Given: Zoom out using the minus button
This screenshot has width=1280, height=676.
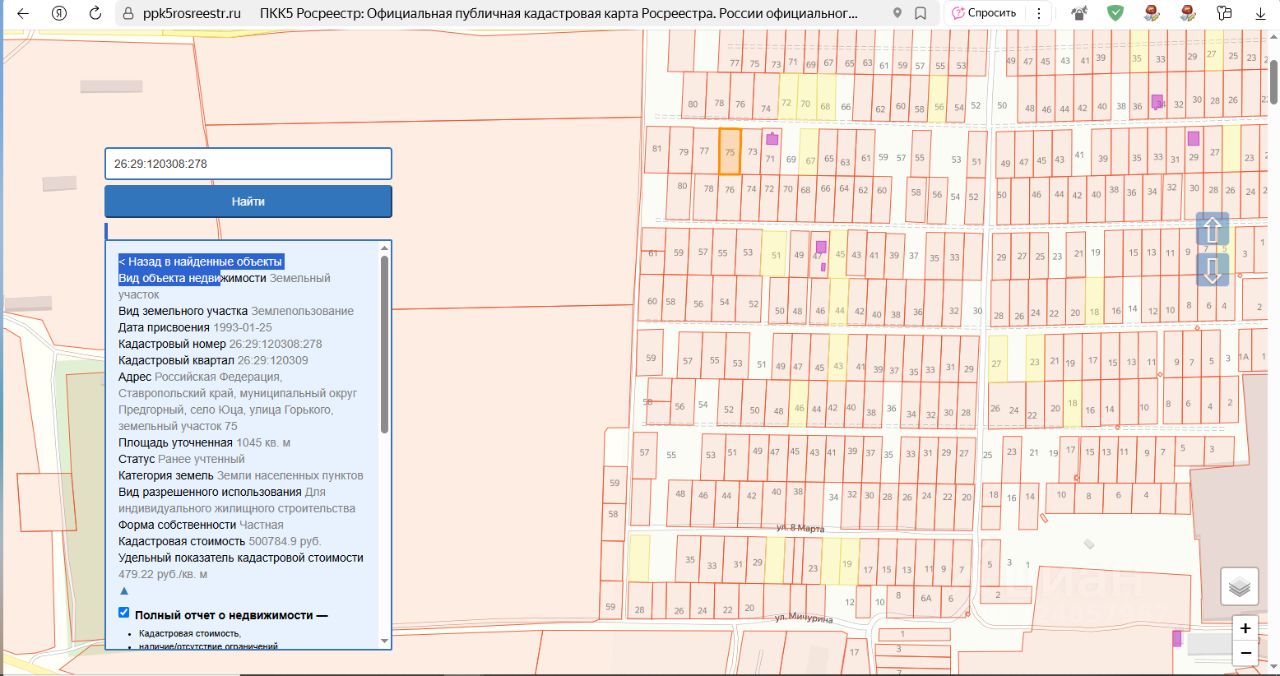Looking at the screenshot, I should point(1245,653).
